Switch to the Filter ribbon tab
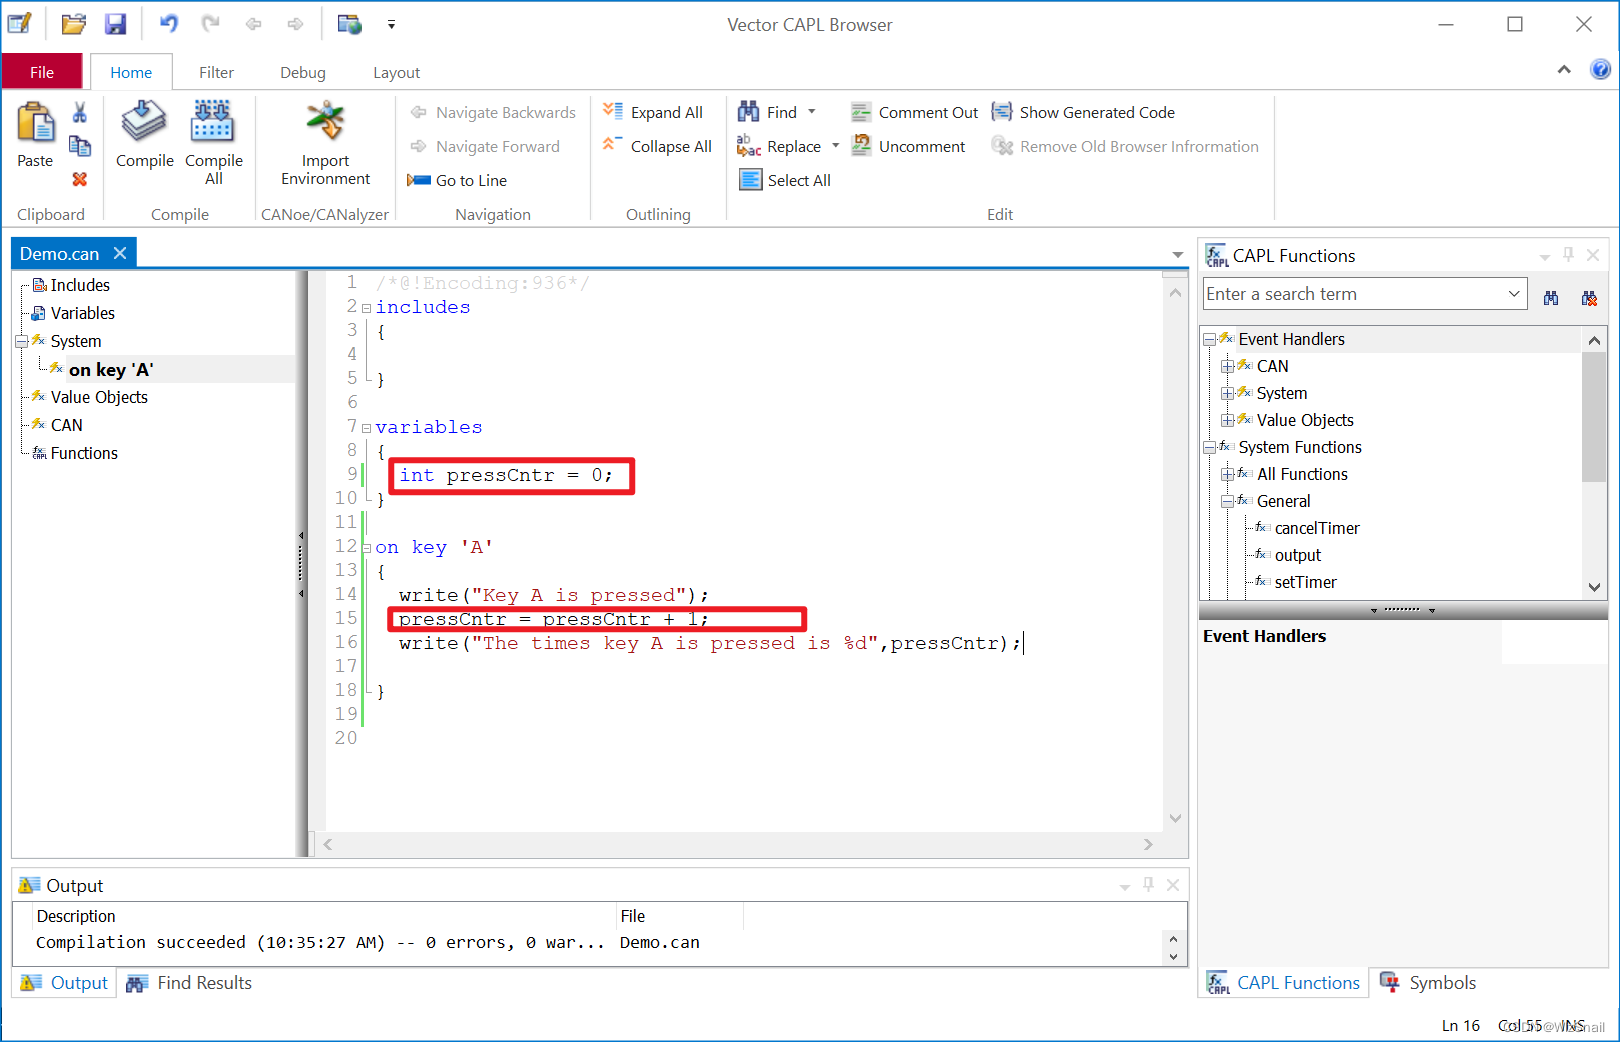1620x1042 pixels. pos(216,72)
